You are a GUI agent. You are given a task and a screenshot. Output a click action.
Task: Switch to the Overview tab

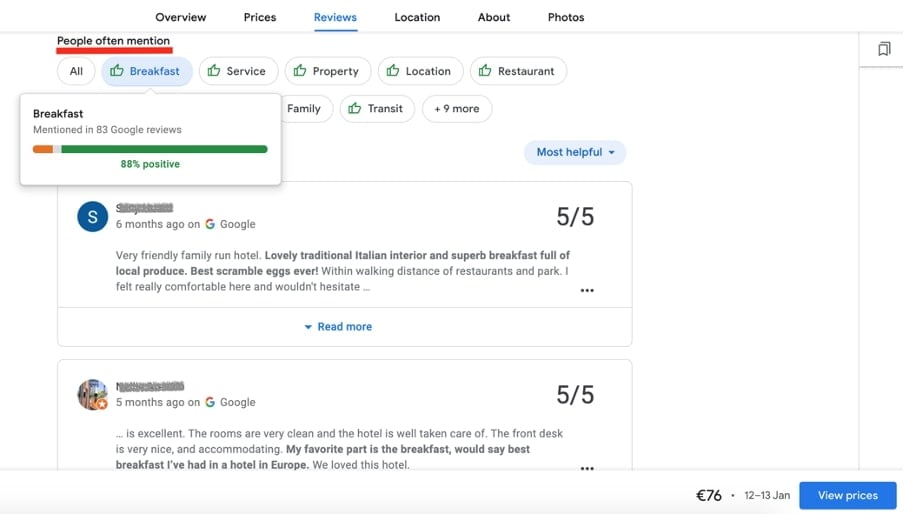pyautogui.click(x=181, y=17)
